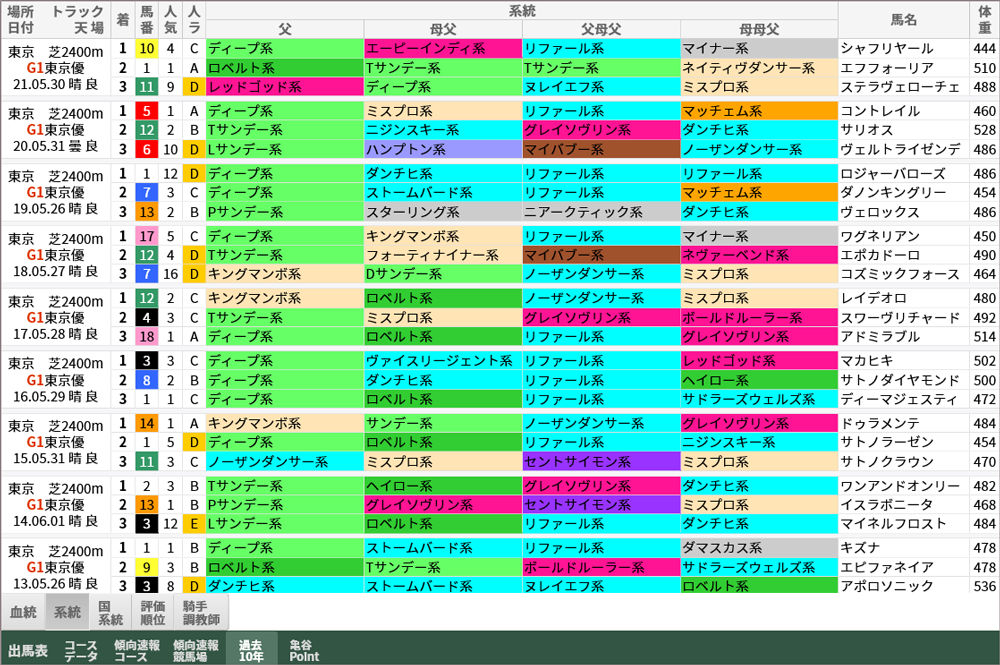Click the magenta エーピーインディ系 cell
Viewport: 1000px width, 665px height.
tap(441, 48)
